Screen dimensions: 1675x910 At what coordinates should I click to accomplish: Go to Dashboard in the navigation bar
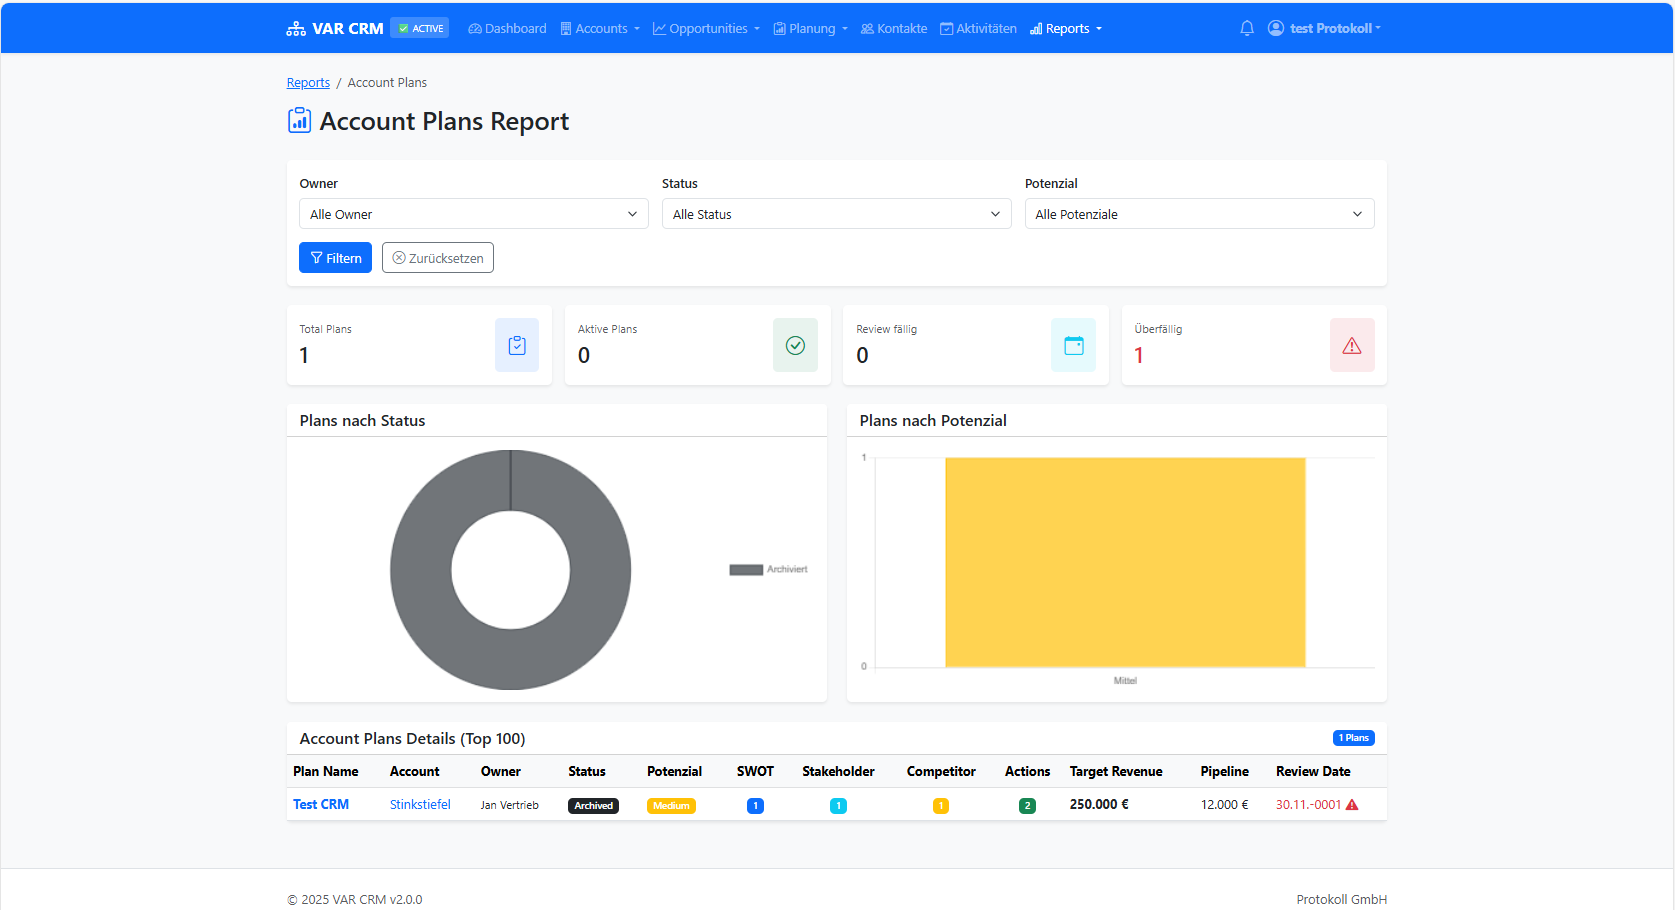[x=507, y=28]
